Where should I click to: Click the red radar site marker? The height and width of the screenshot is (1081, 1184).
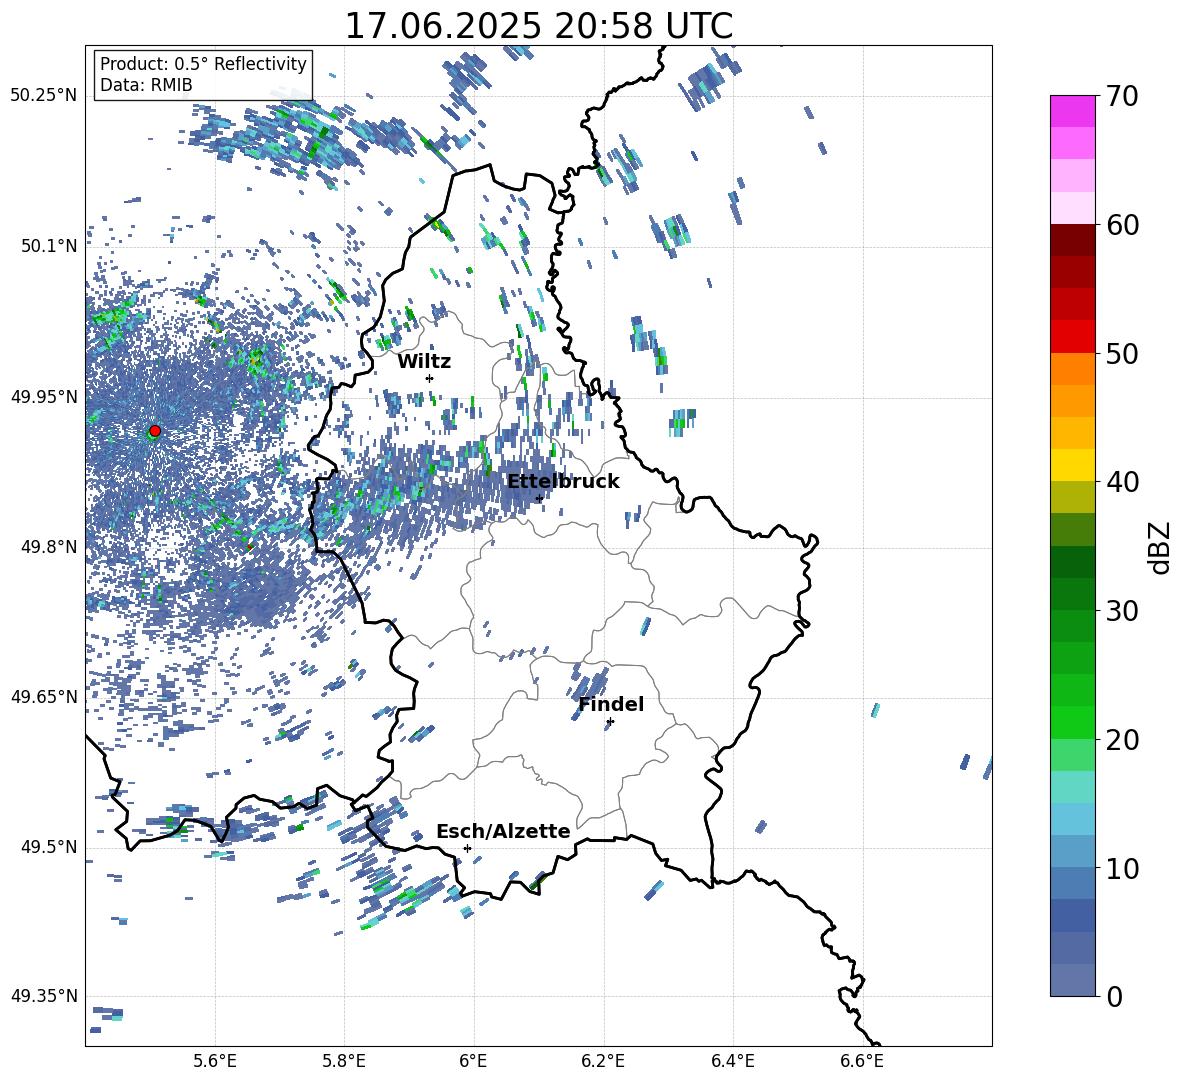click(155, 431)
